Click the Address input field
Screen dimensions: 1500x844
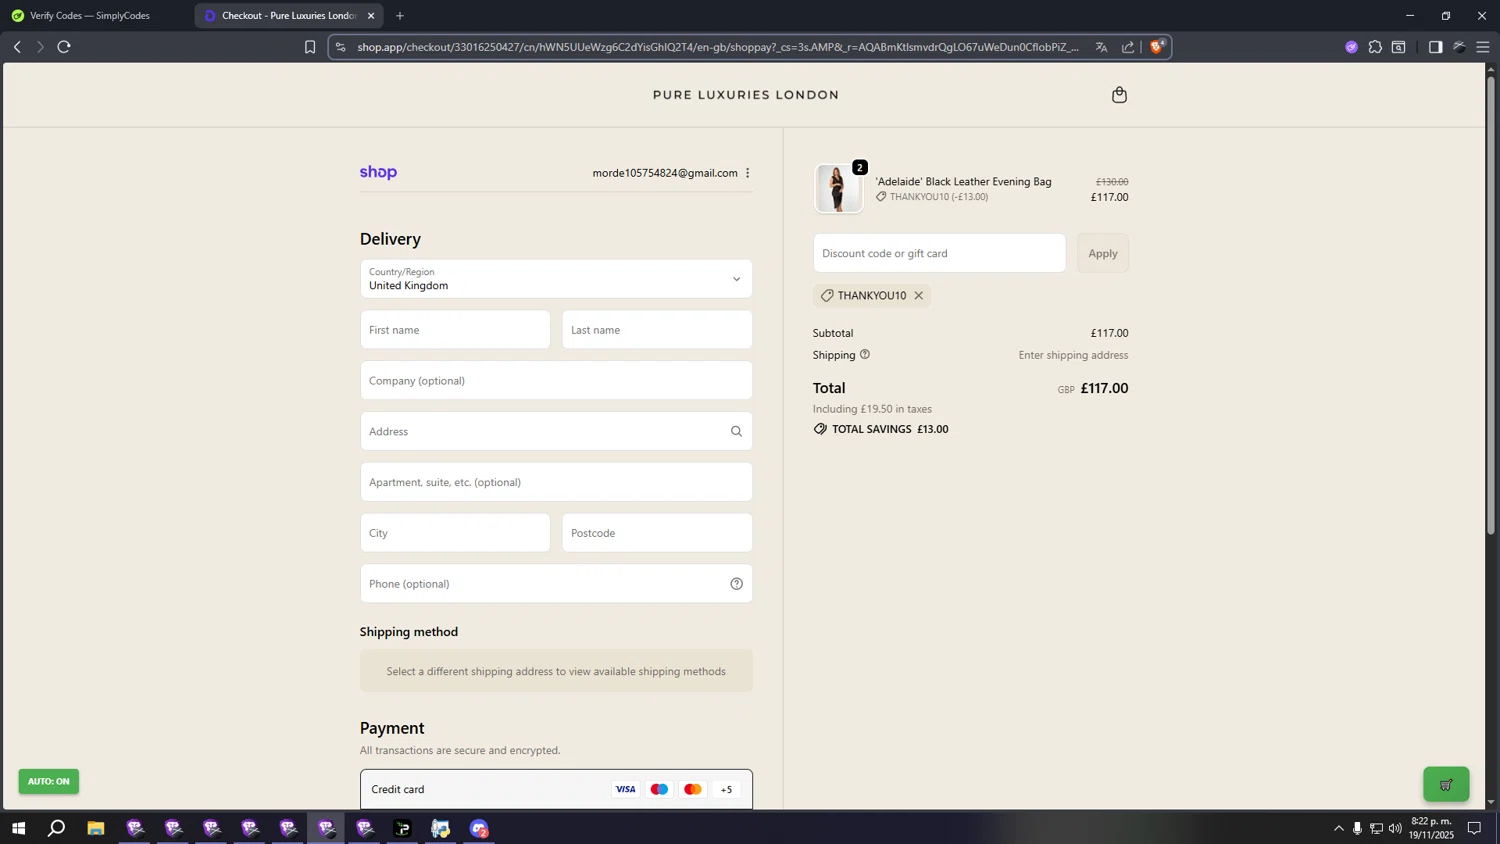pos(556,431)
